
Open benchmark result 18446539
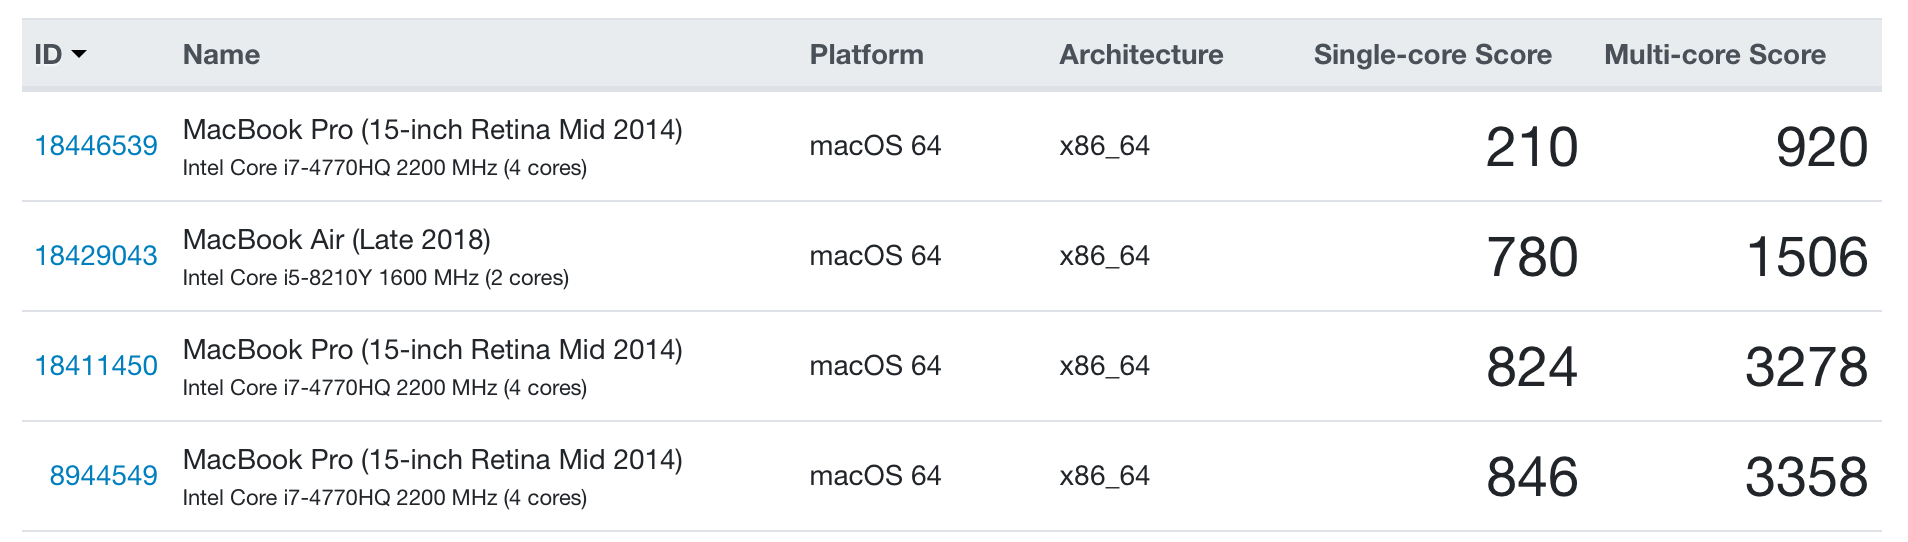(96, 146)
